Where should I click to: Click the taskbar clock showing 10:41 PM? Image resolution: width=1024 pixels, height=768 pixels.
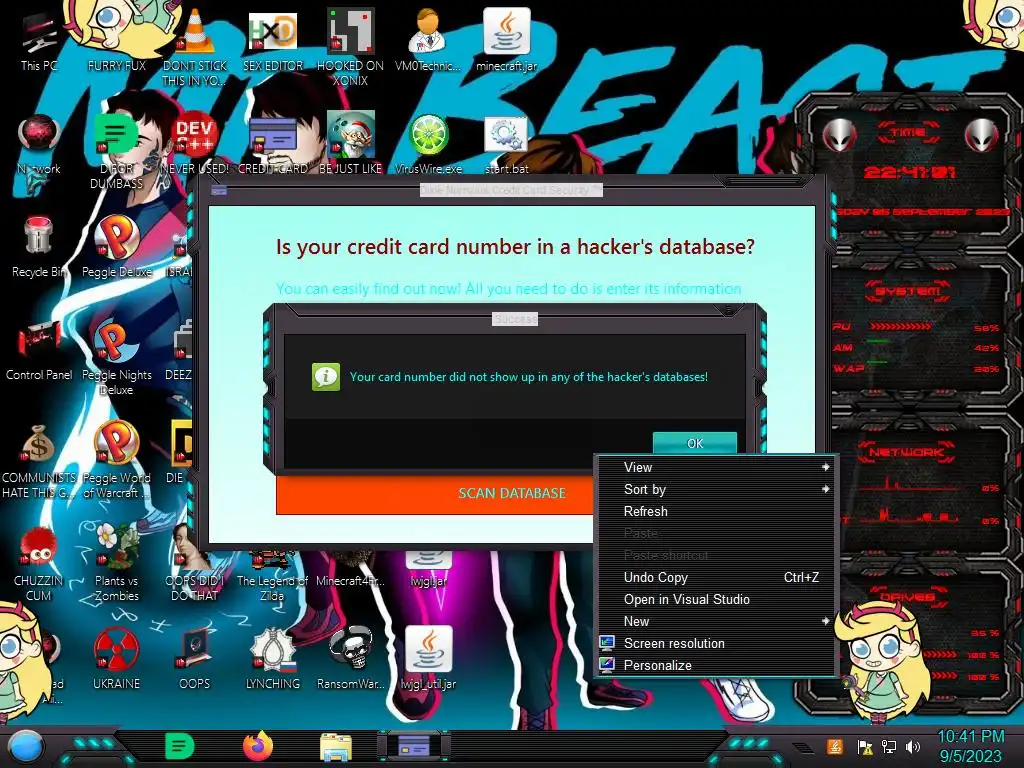(970, 746)
